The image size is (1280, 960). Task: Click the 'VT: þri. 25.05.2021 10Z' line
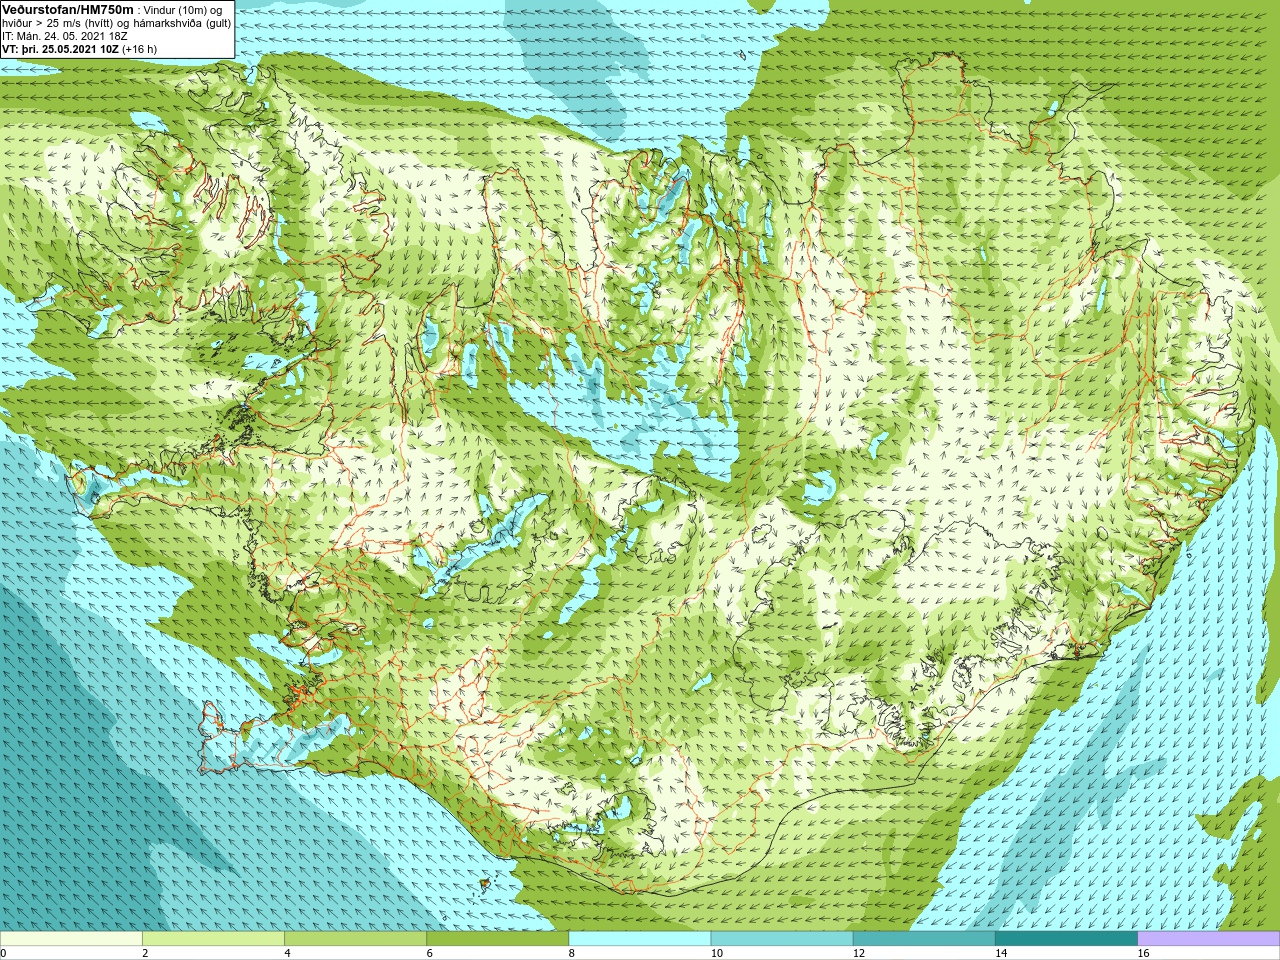click(61, 49)
